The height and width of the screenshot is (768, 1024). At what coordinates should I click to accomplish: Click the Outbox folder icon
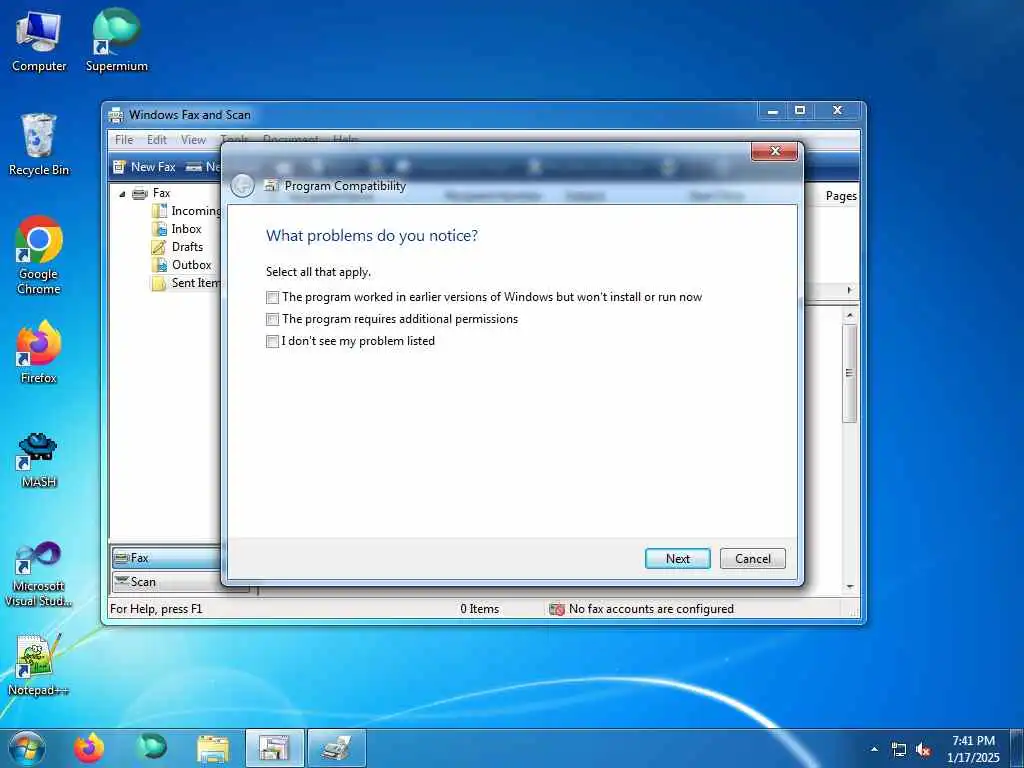[159, 265]
